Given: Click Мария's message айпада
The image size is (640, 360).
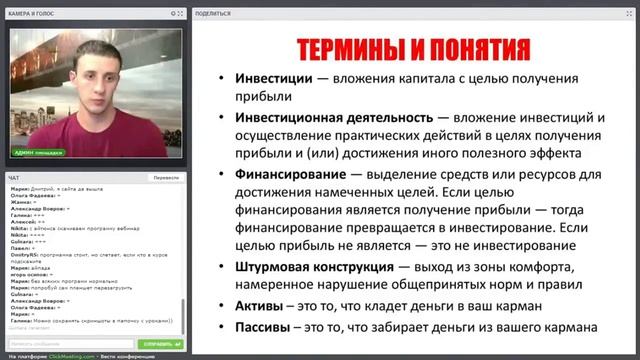Looking at the screenshot, I should pyautogui.click(x=30, y=268).
